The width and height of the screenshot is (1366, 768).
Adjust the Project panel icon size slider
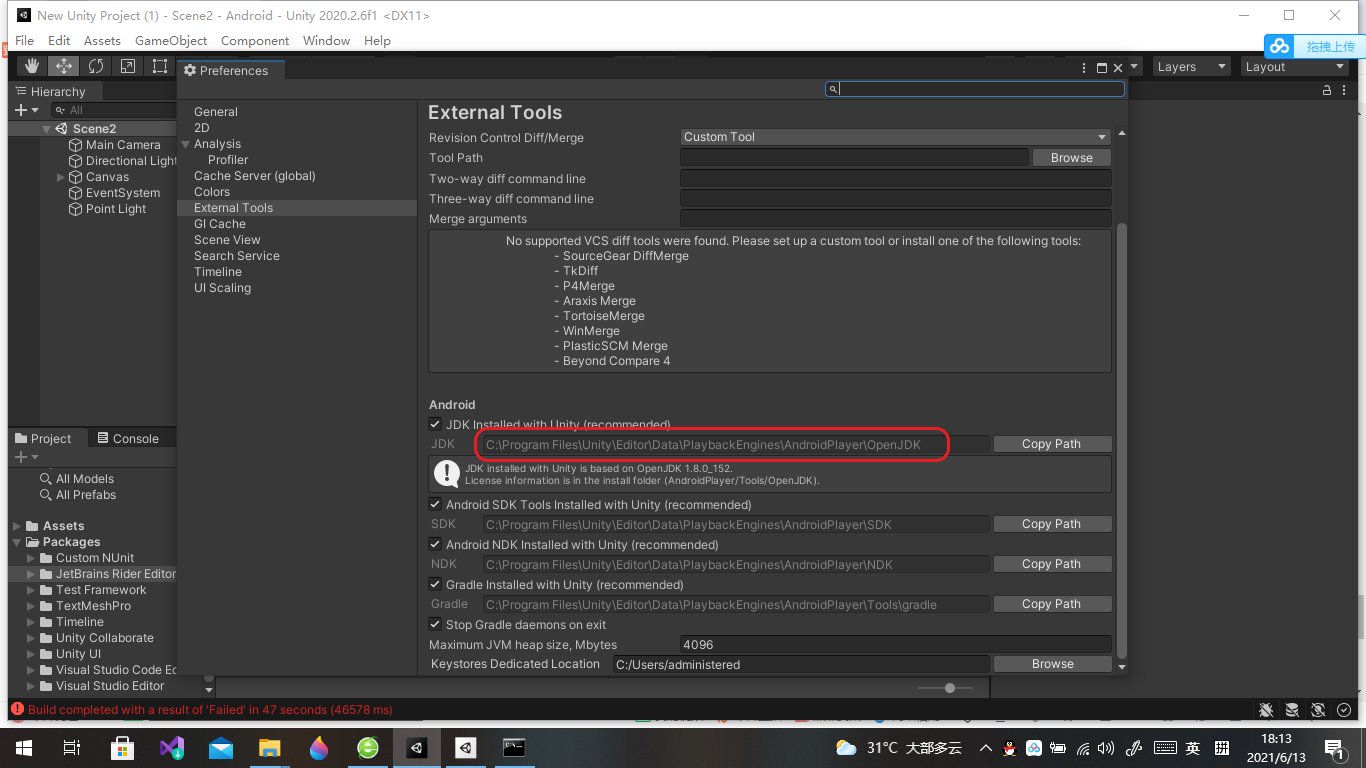950,687
